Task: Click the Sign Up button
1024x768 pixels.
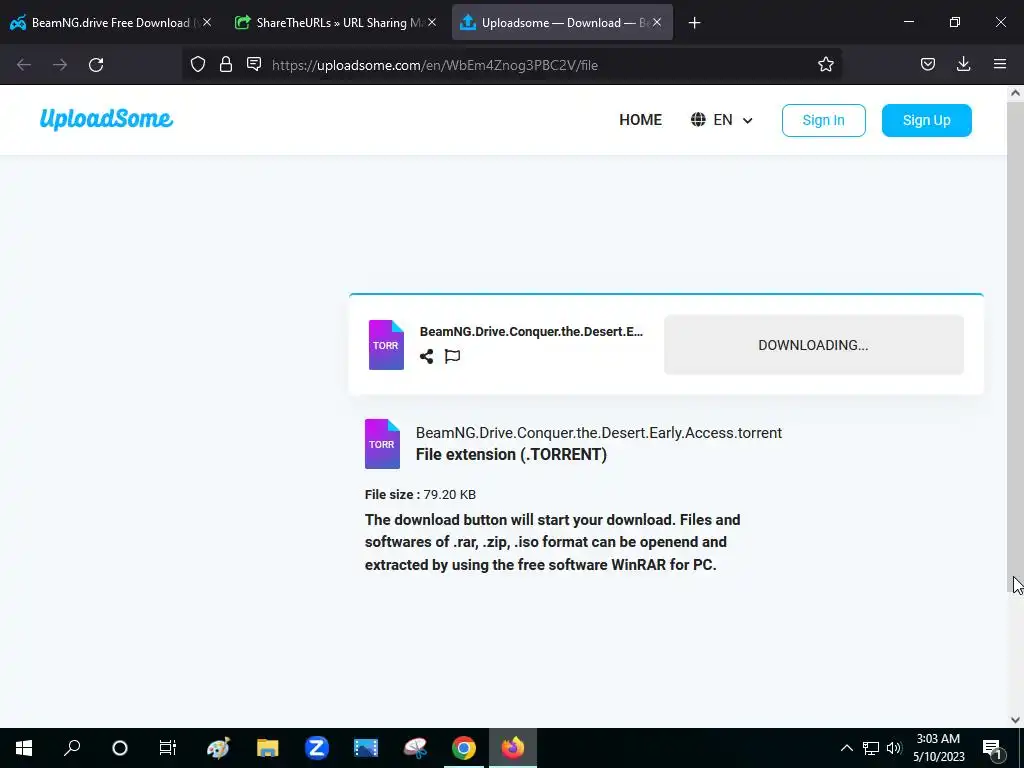Action: point(926,120)
